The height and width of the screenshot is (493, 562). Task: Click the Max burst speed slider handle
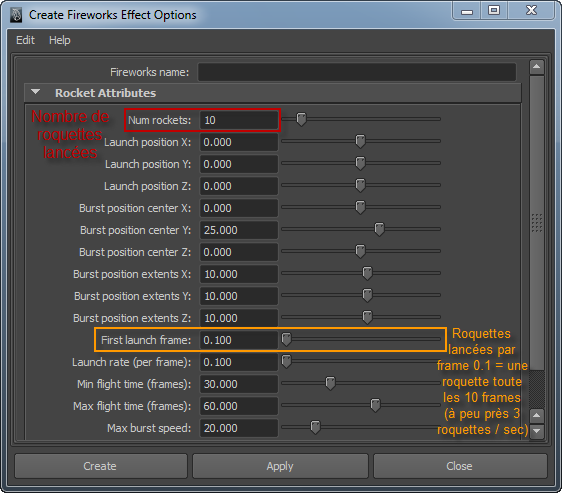[x=315, y=427]
